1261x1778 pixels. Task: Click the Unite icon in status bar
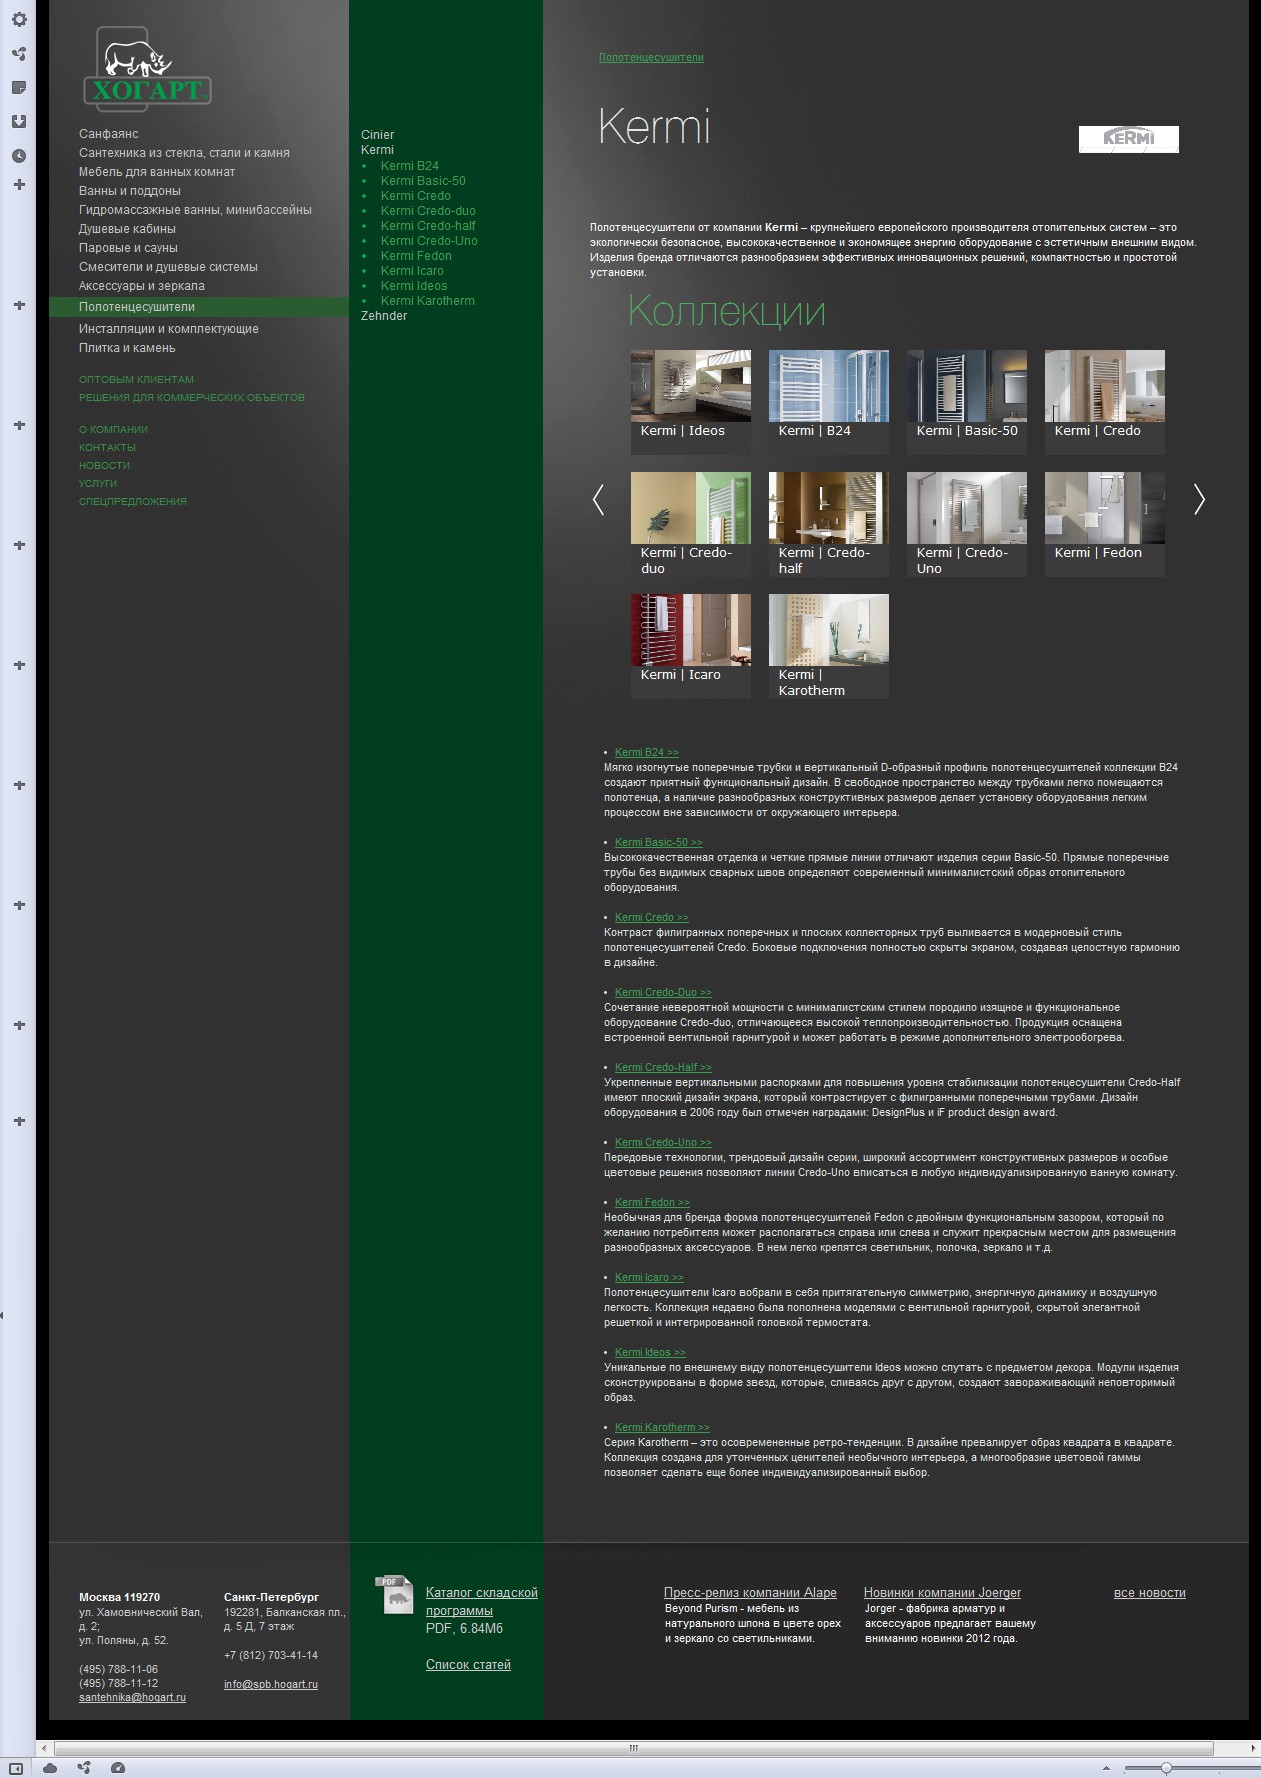coord(84,1768)
